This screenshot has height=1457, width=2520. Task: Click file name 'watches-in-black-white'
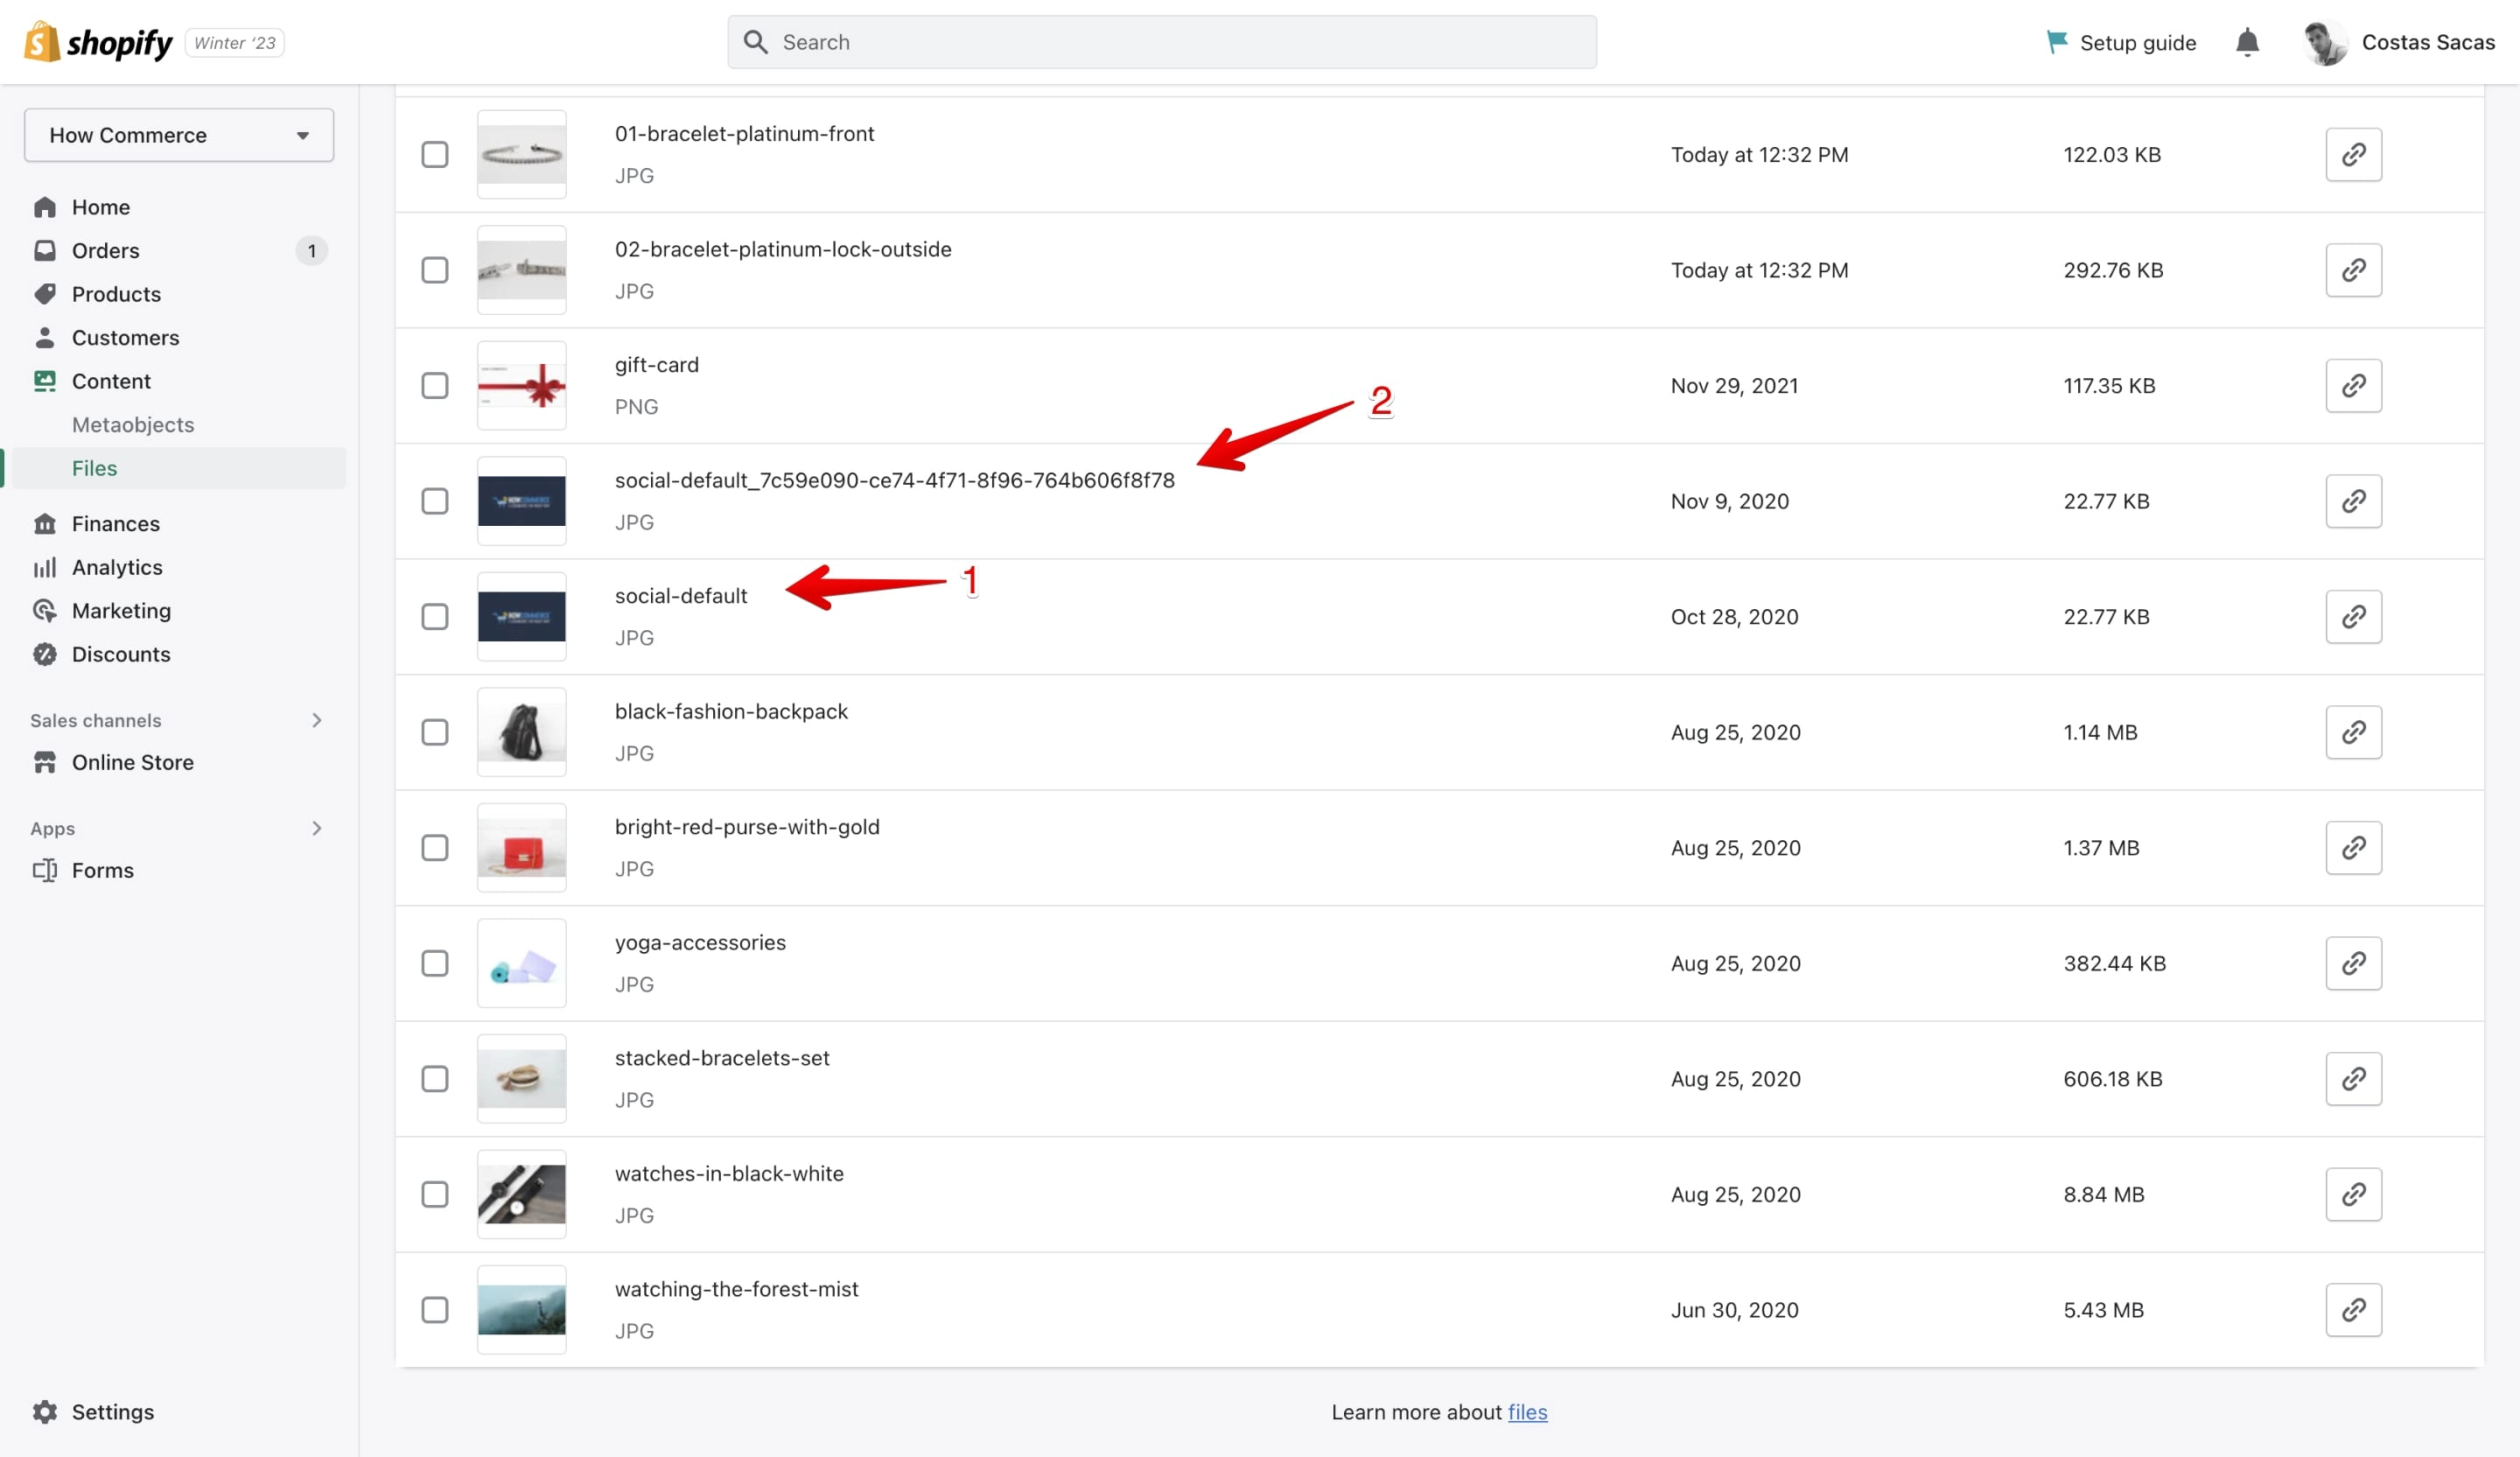(729, 1173)
